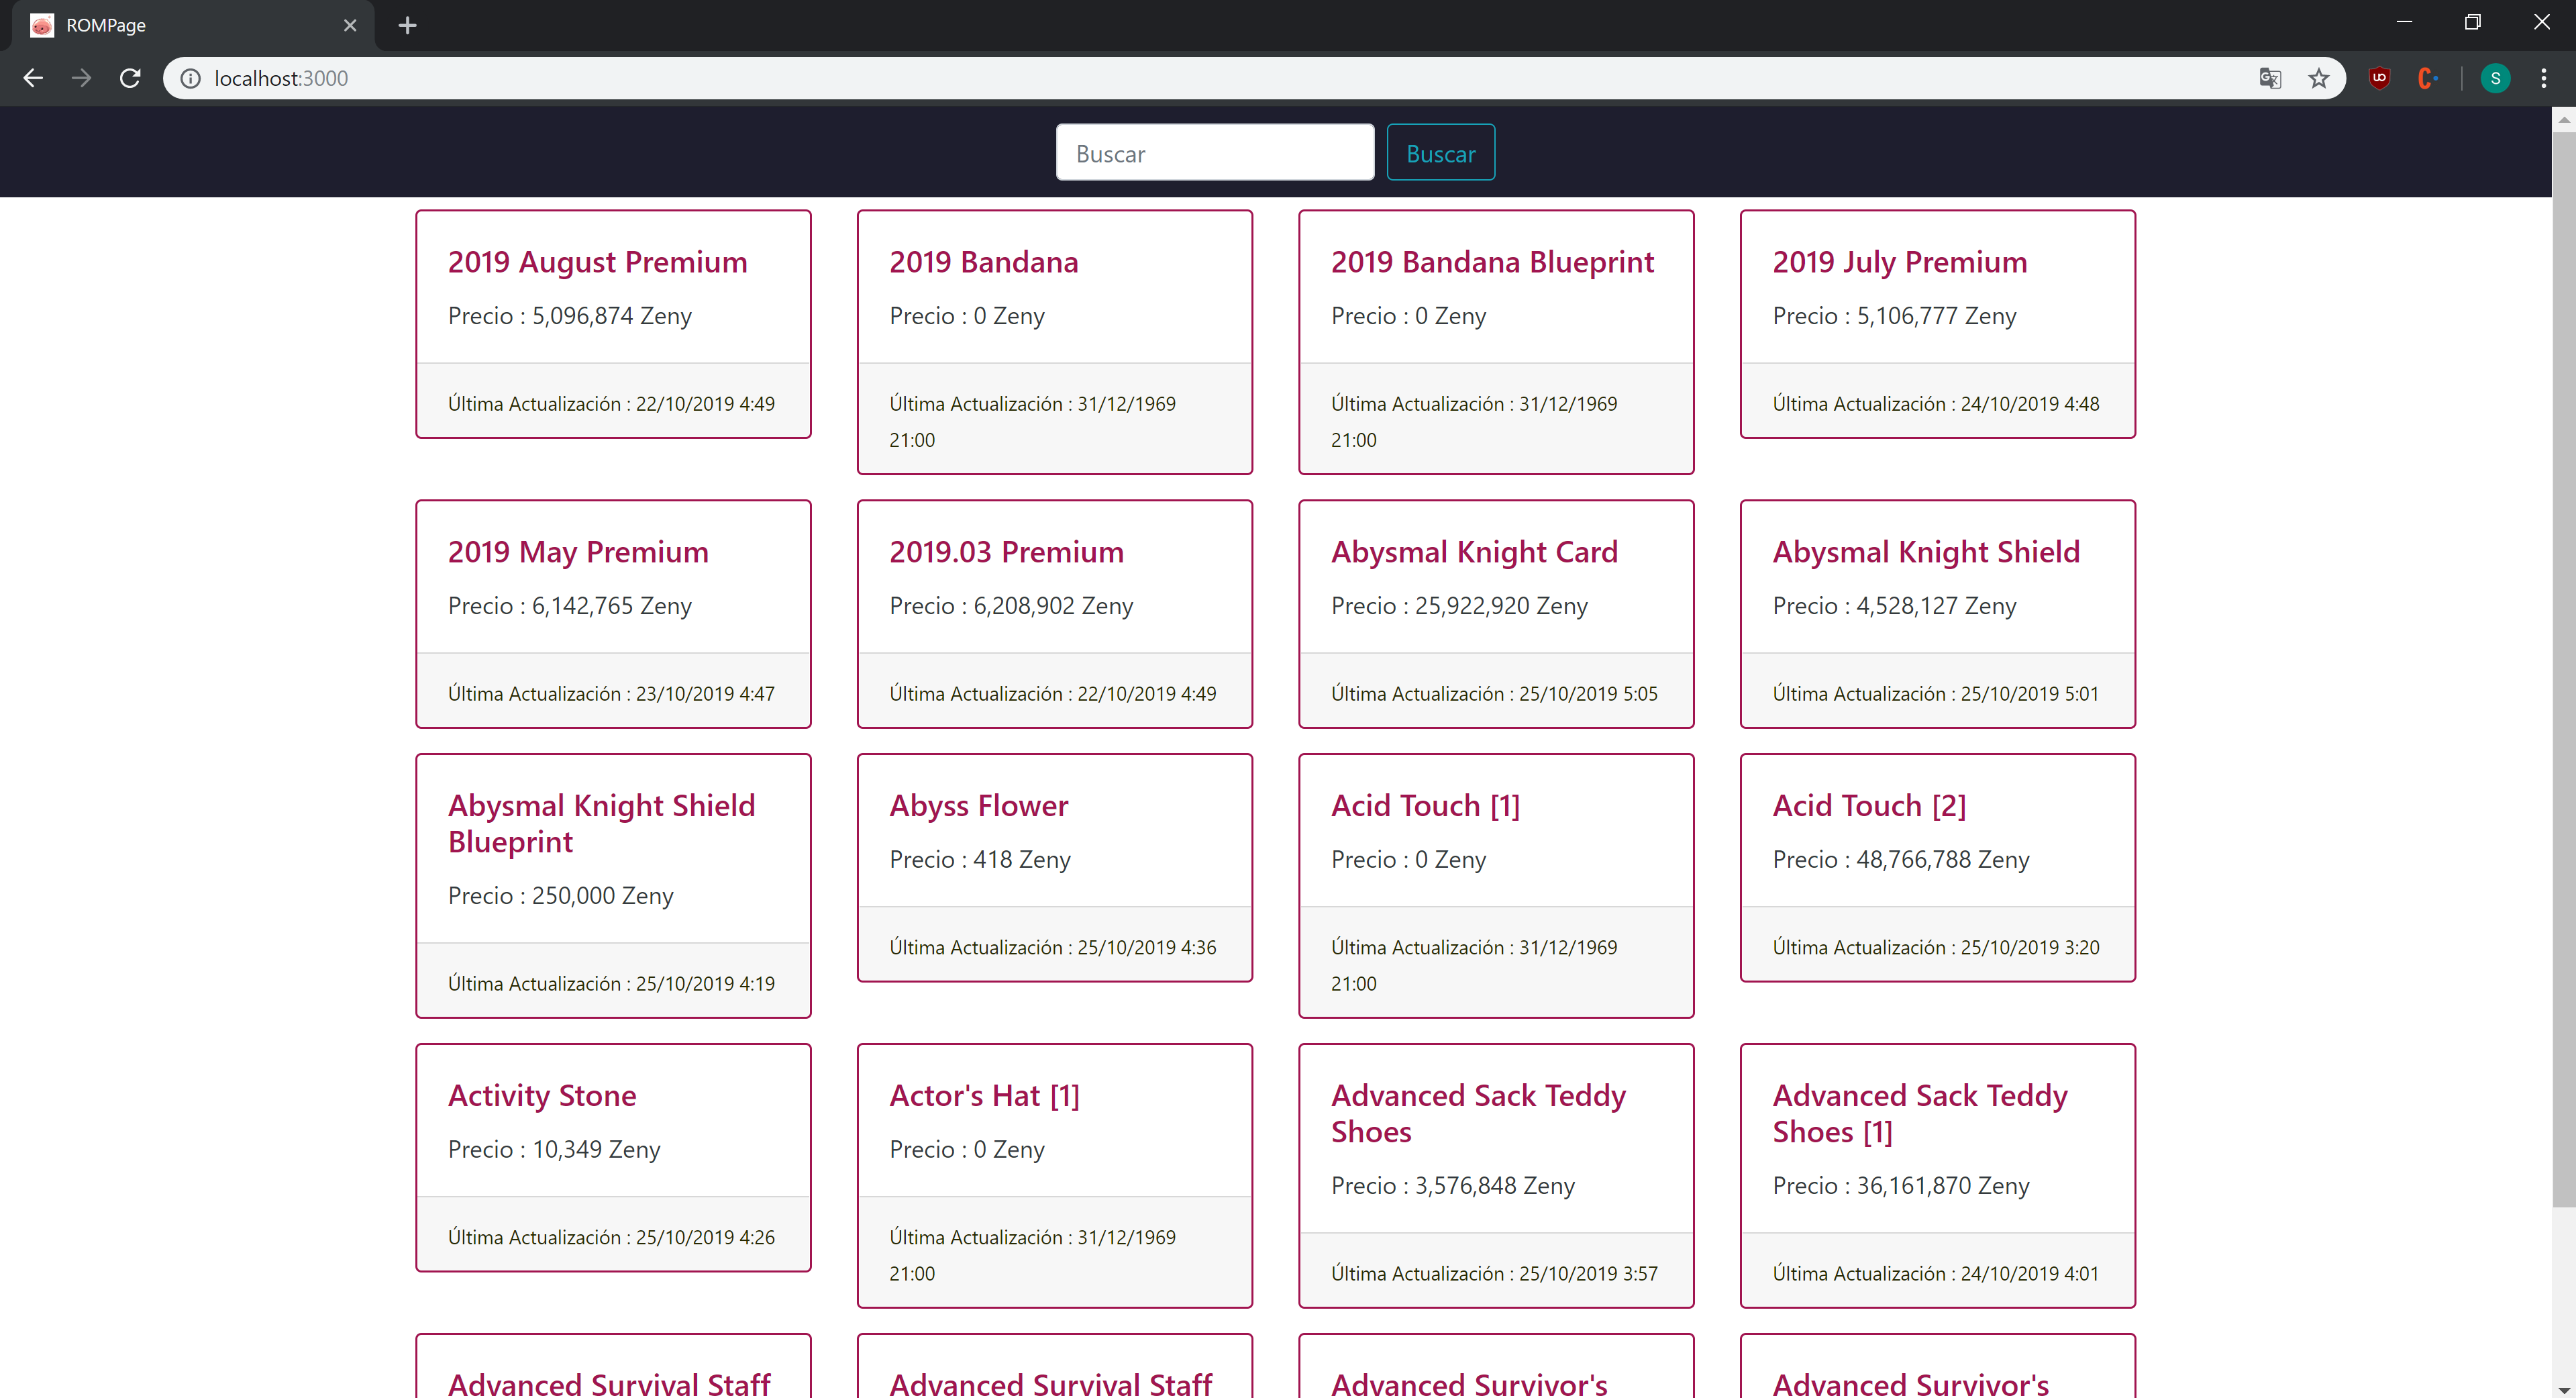Screen dimensions: 2576x1398
Task: Click the Activity Stone card title
Action: [x=542, y=1096]
